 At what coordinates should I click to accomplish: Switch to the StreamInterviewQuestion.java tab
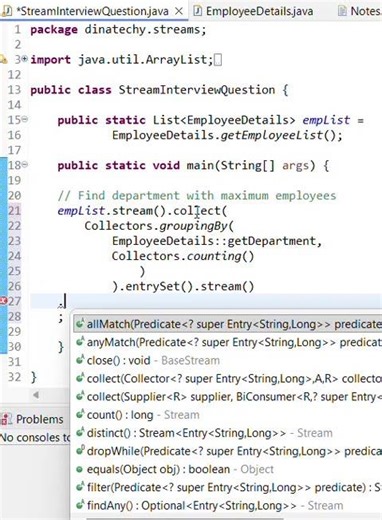coord(92,11)
